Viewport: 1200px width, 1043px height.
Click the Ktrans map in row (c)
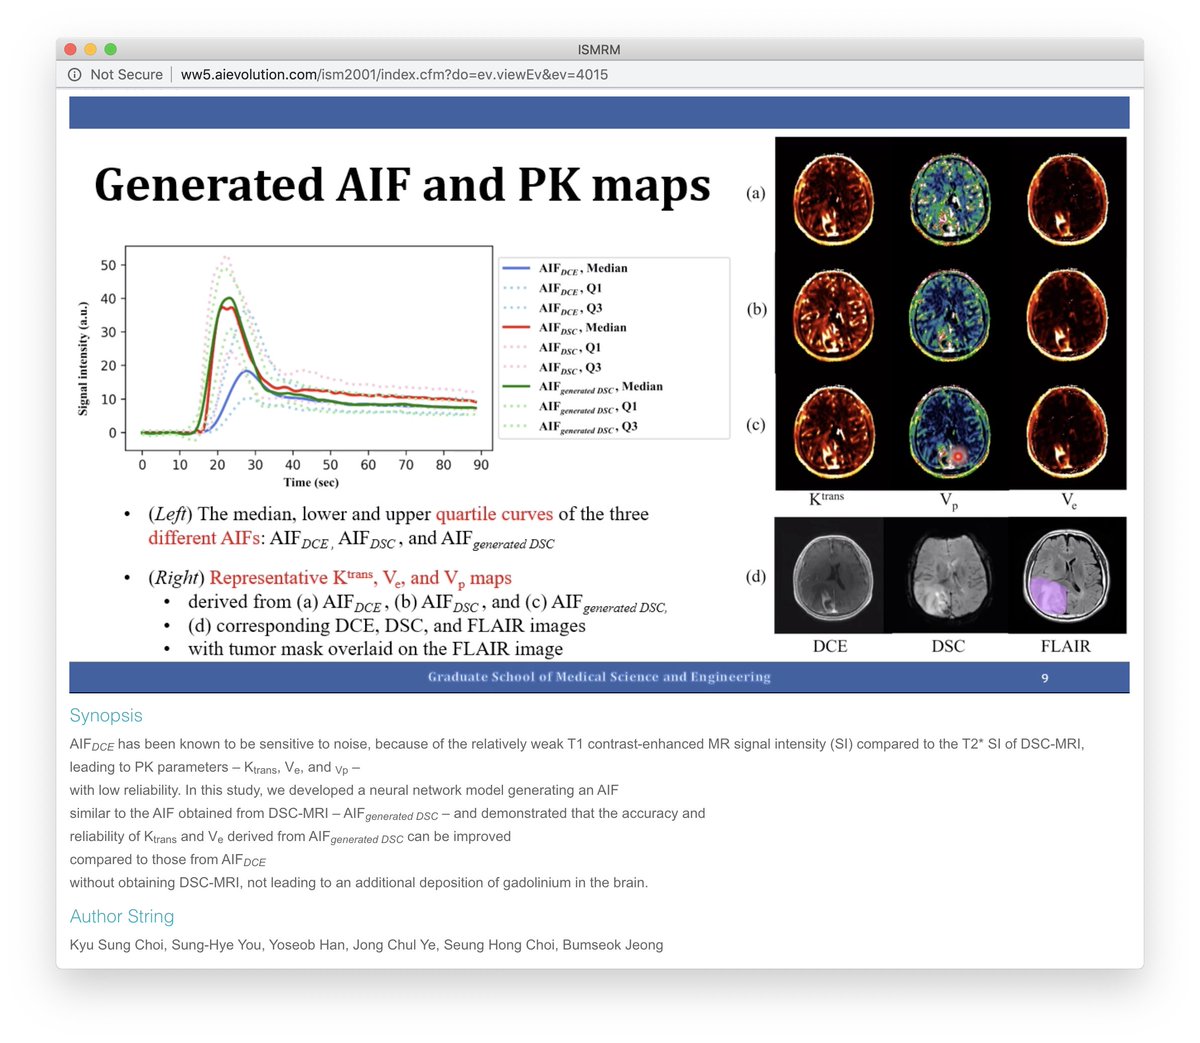[x=833, y=431]
